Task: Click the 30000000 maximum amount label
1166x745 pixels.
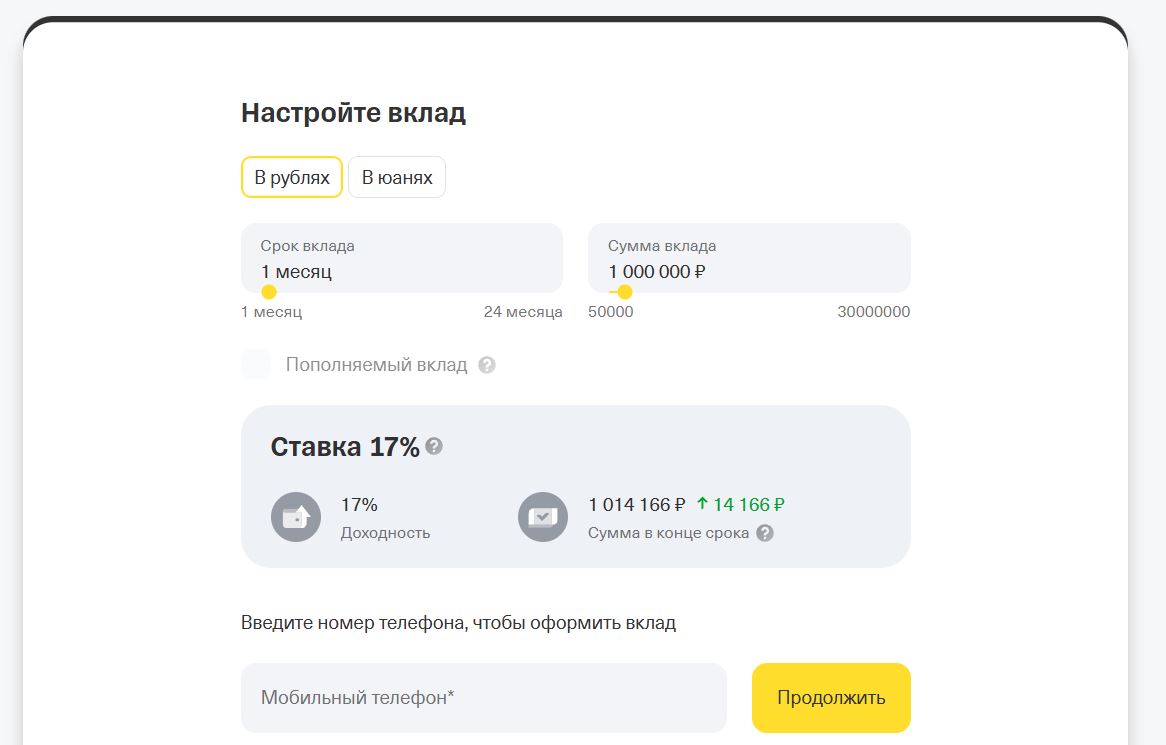Action: [874, 312]
